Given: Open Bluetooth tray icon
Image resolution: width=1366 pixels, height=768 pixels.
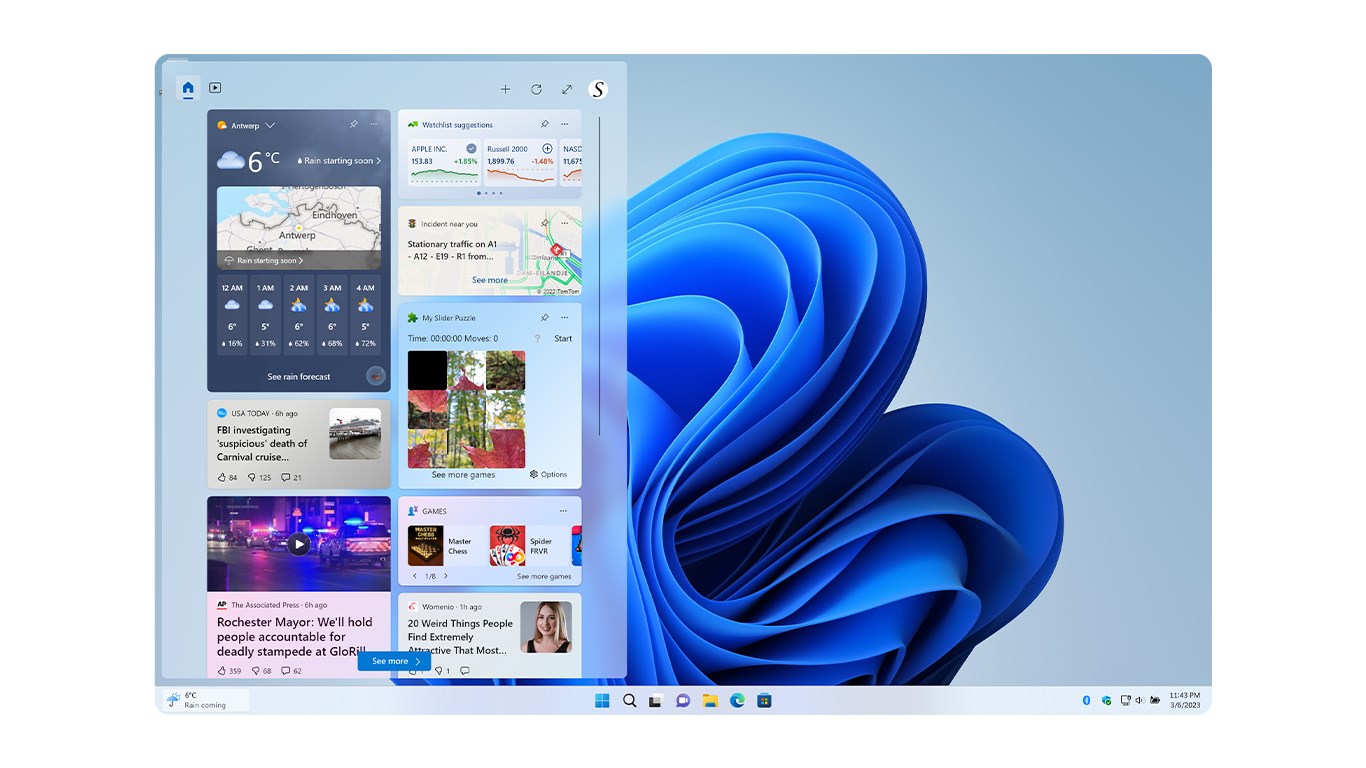Looking at the screenshot, I should 1086,701.
